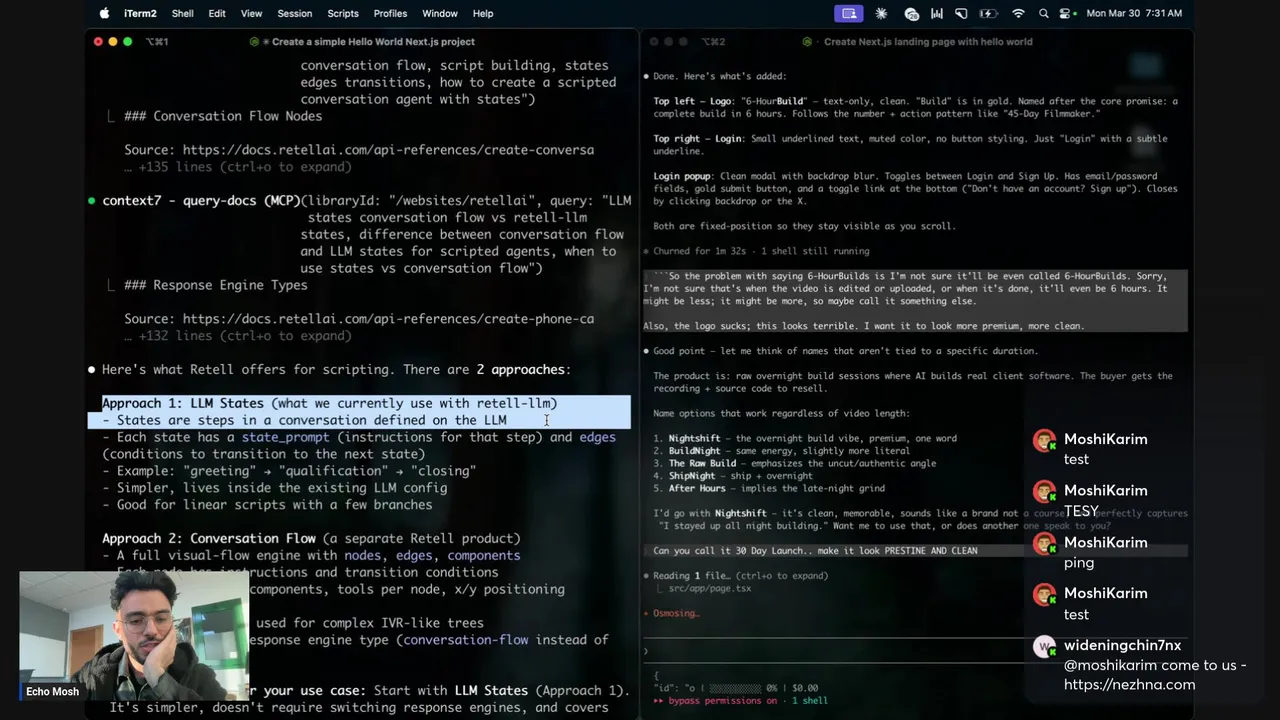Open the iTerm2 application menu
Screen dimensions: 1280x720
[x=140, y=13]
